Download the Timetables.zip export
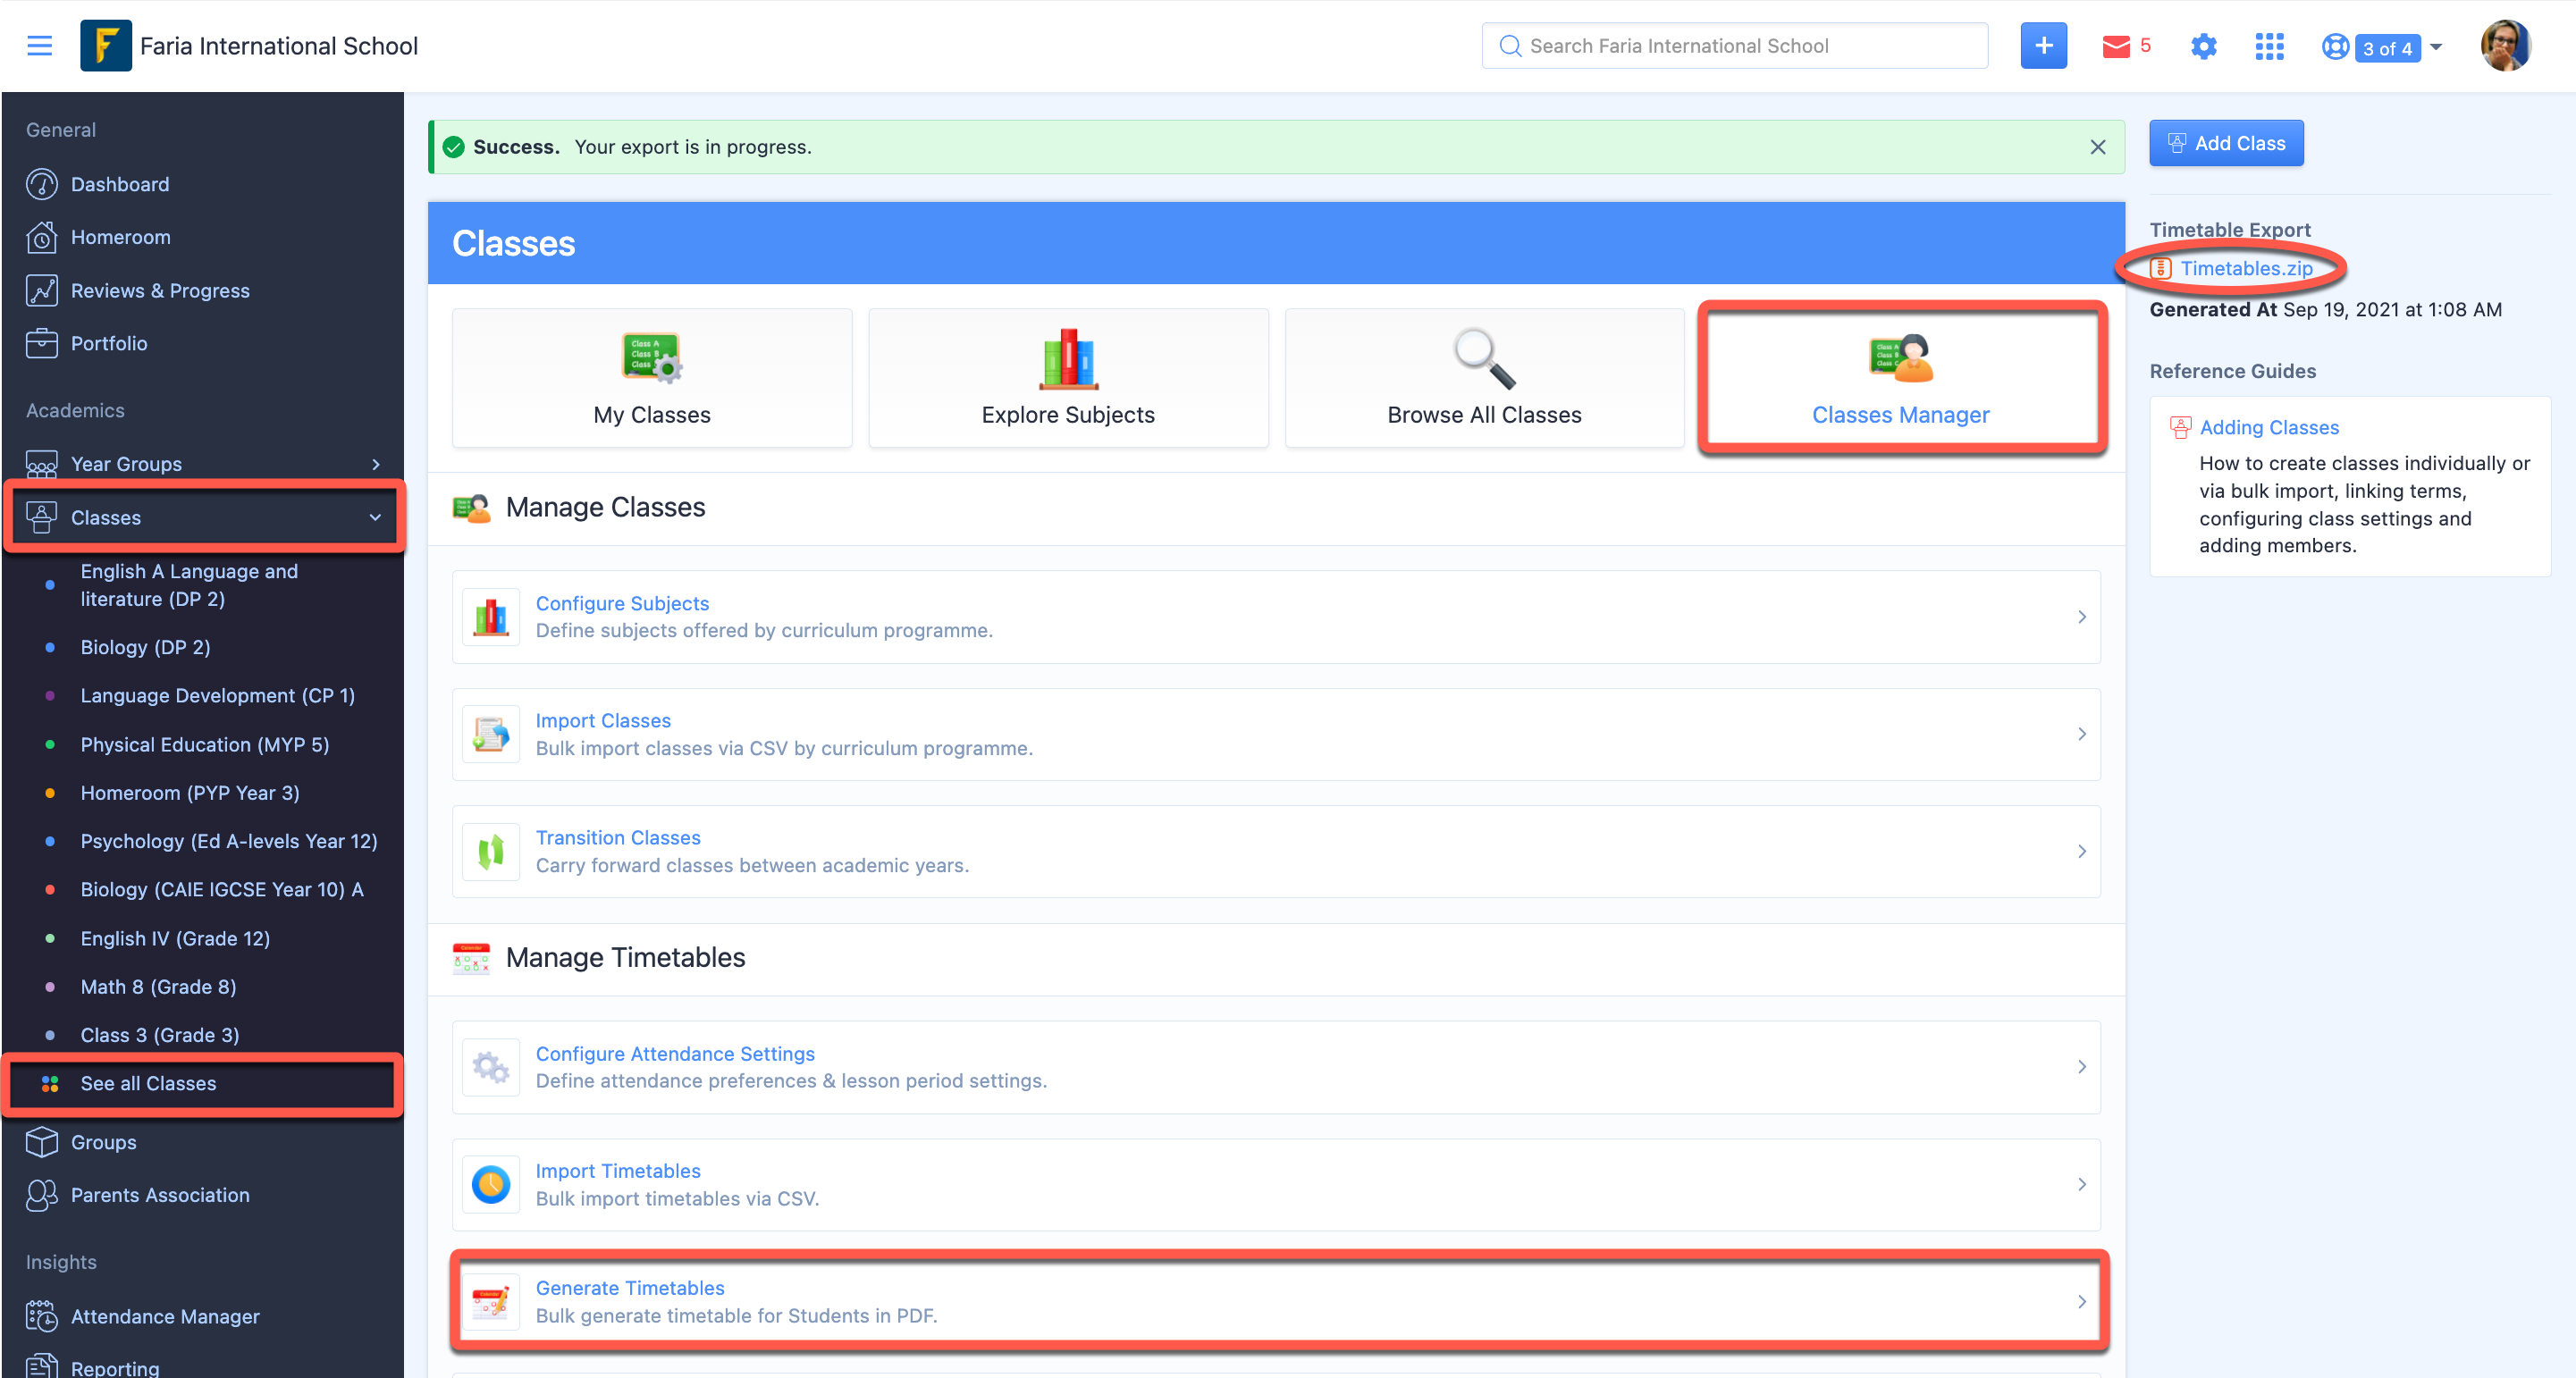 point(2248,268)
